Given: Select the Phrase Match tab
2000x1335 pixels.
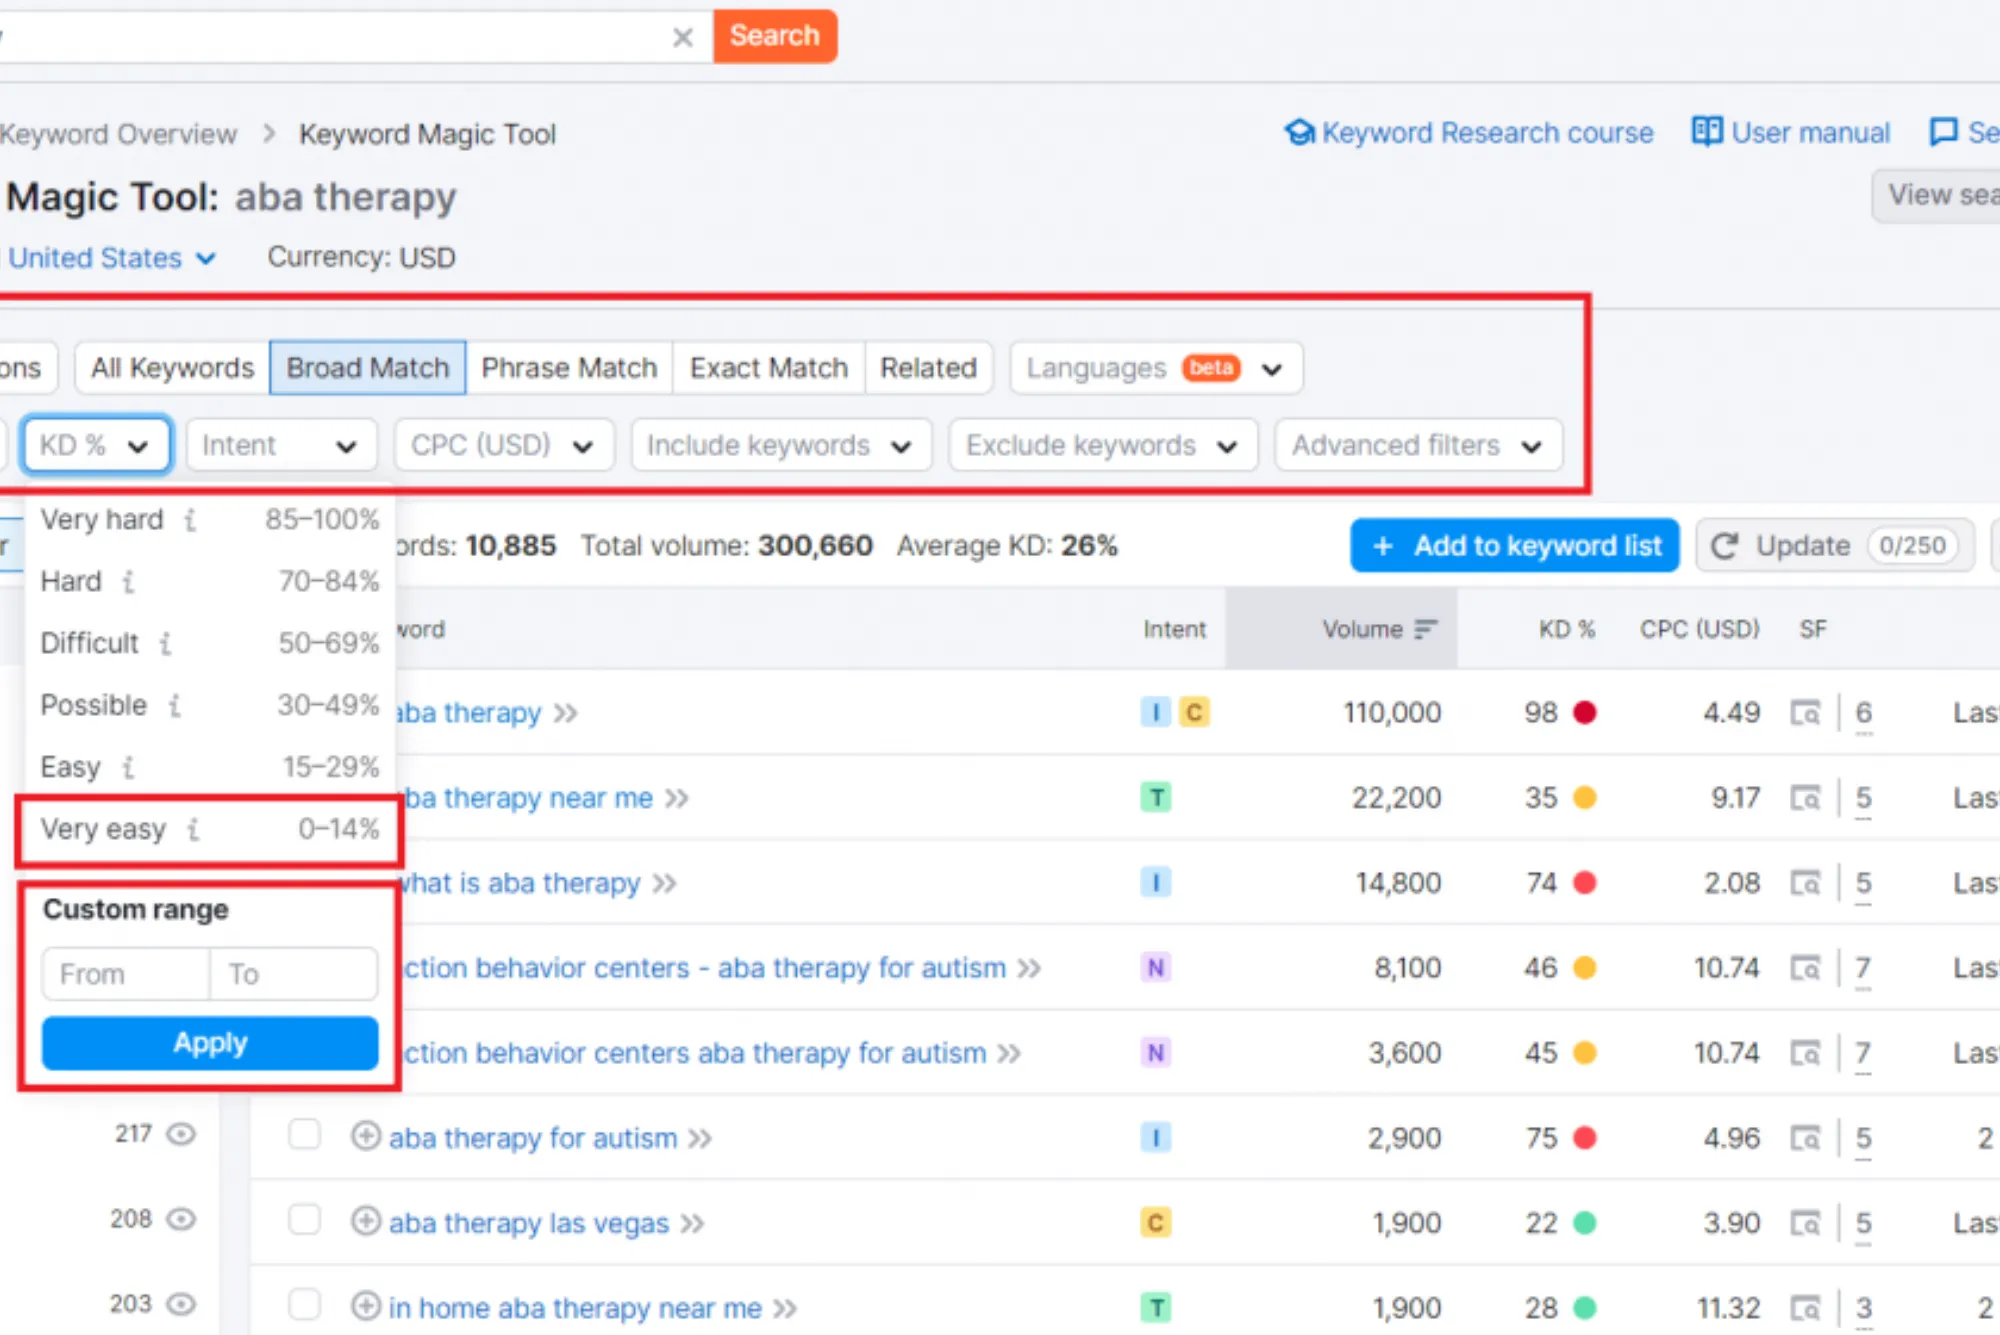Looking at the screenshot, I should [569, 368].
